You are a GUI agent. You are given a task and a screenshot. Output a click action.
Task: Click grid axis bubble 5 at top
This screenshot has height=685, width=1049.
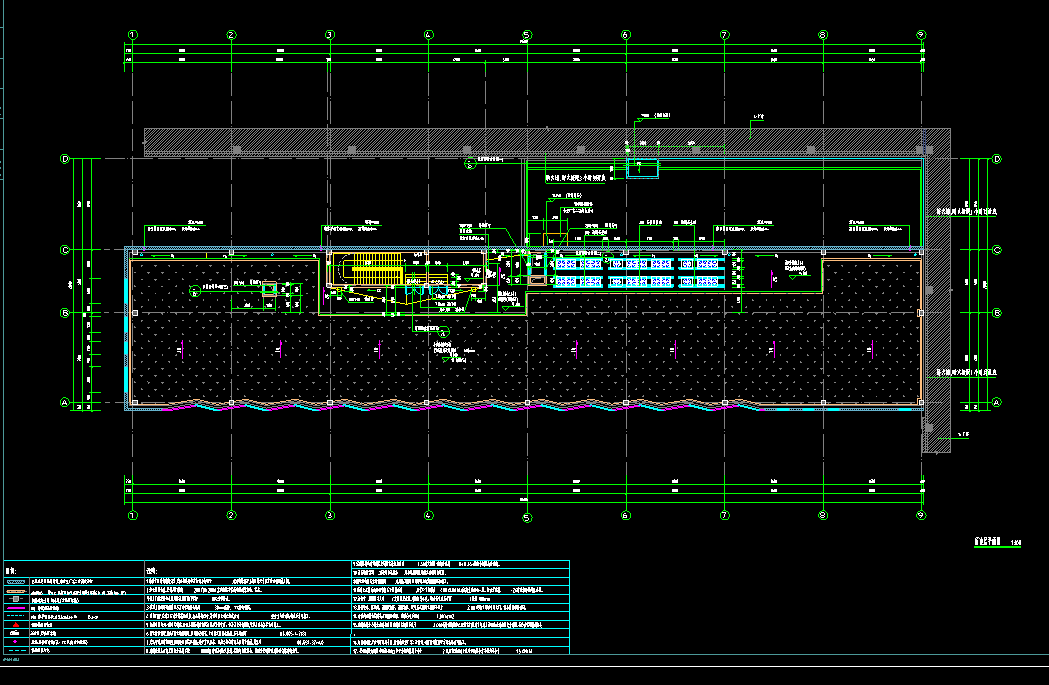(x=527, y=35)
